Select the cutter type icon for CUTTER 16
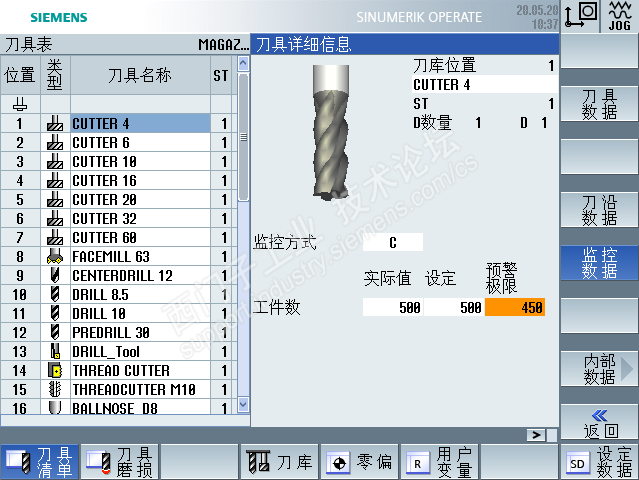 click(x=55, y=181)
